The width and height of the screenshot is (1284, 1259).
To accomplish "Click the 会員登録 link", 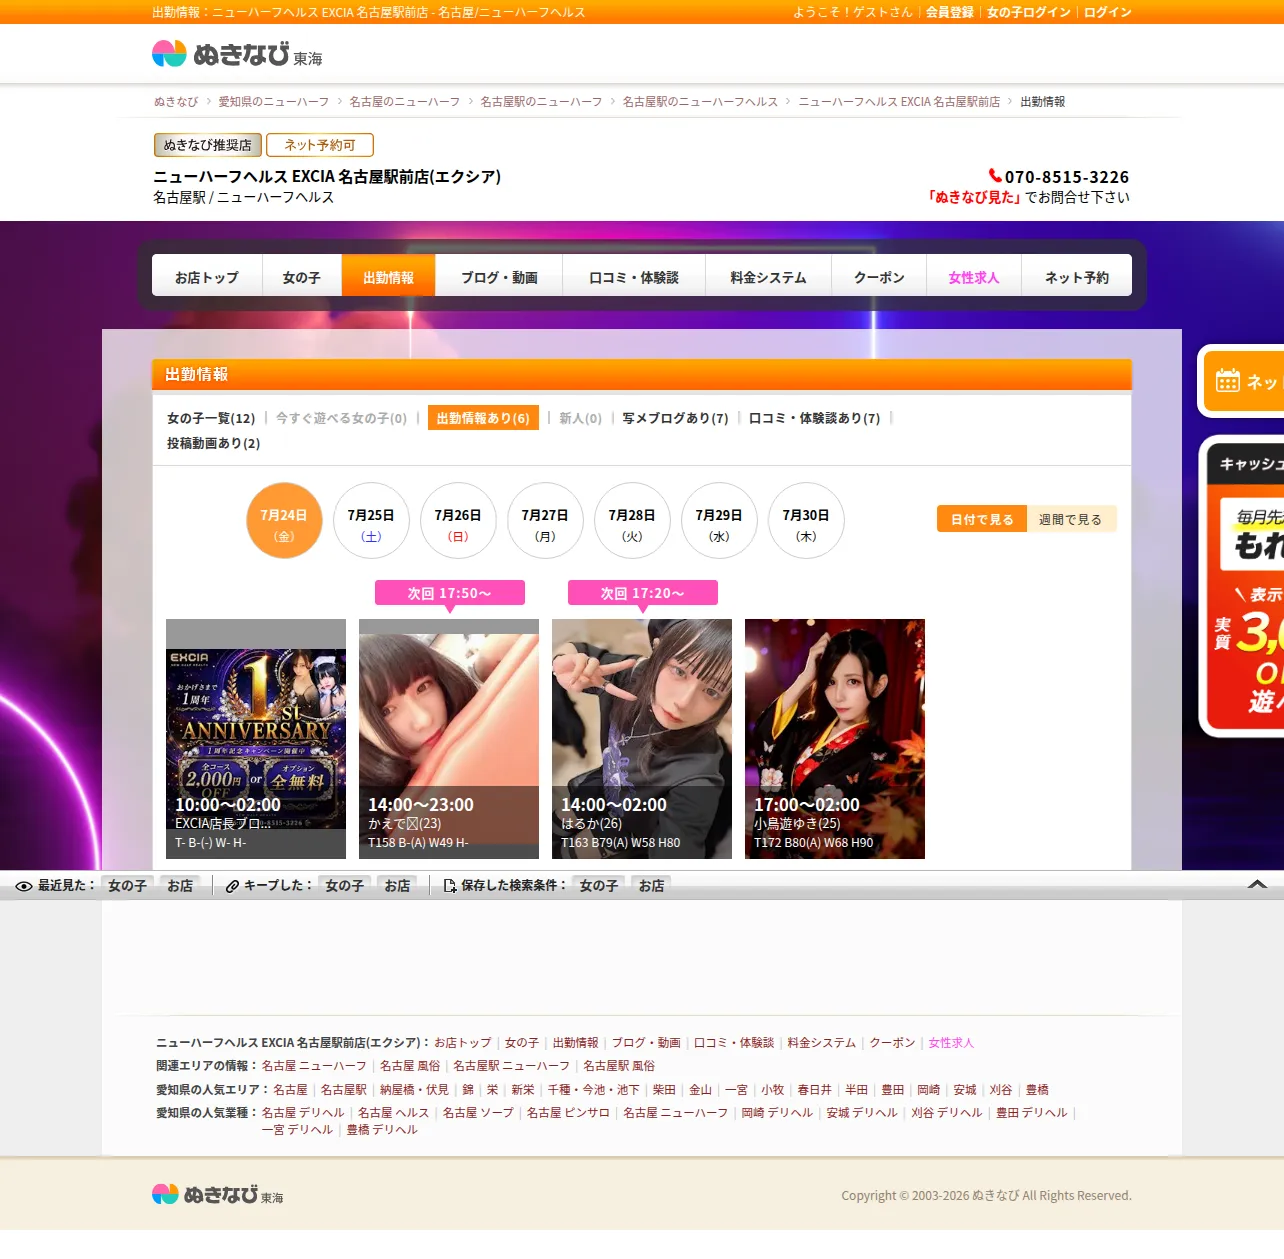I will [949, 12].
